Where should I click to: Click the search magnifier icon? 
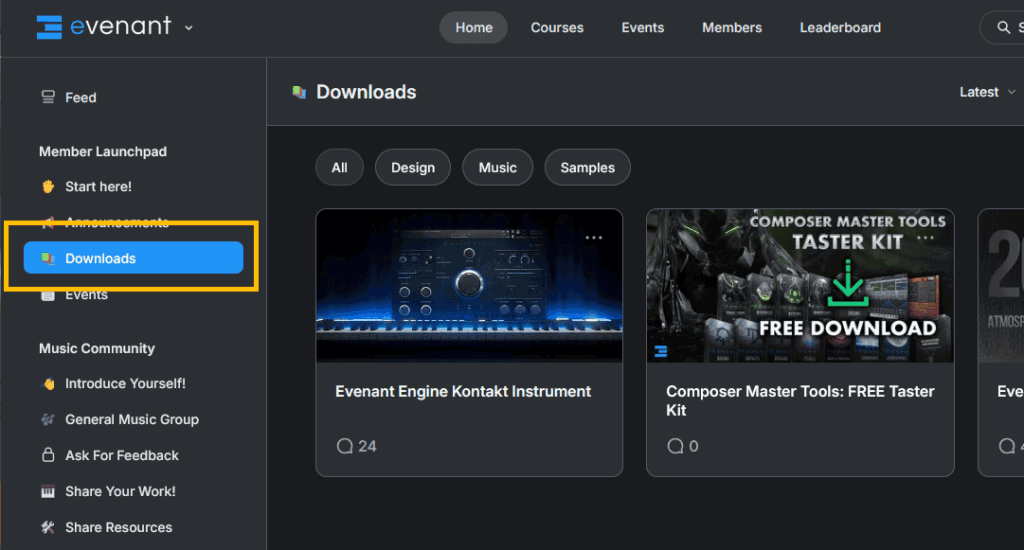[1003, 28]
